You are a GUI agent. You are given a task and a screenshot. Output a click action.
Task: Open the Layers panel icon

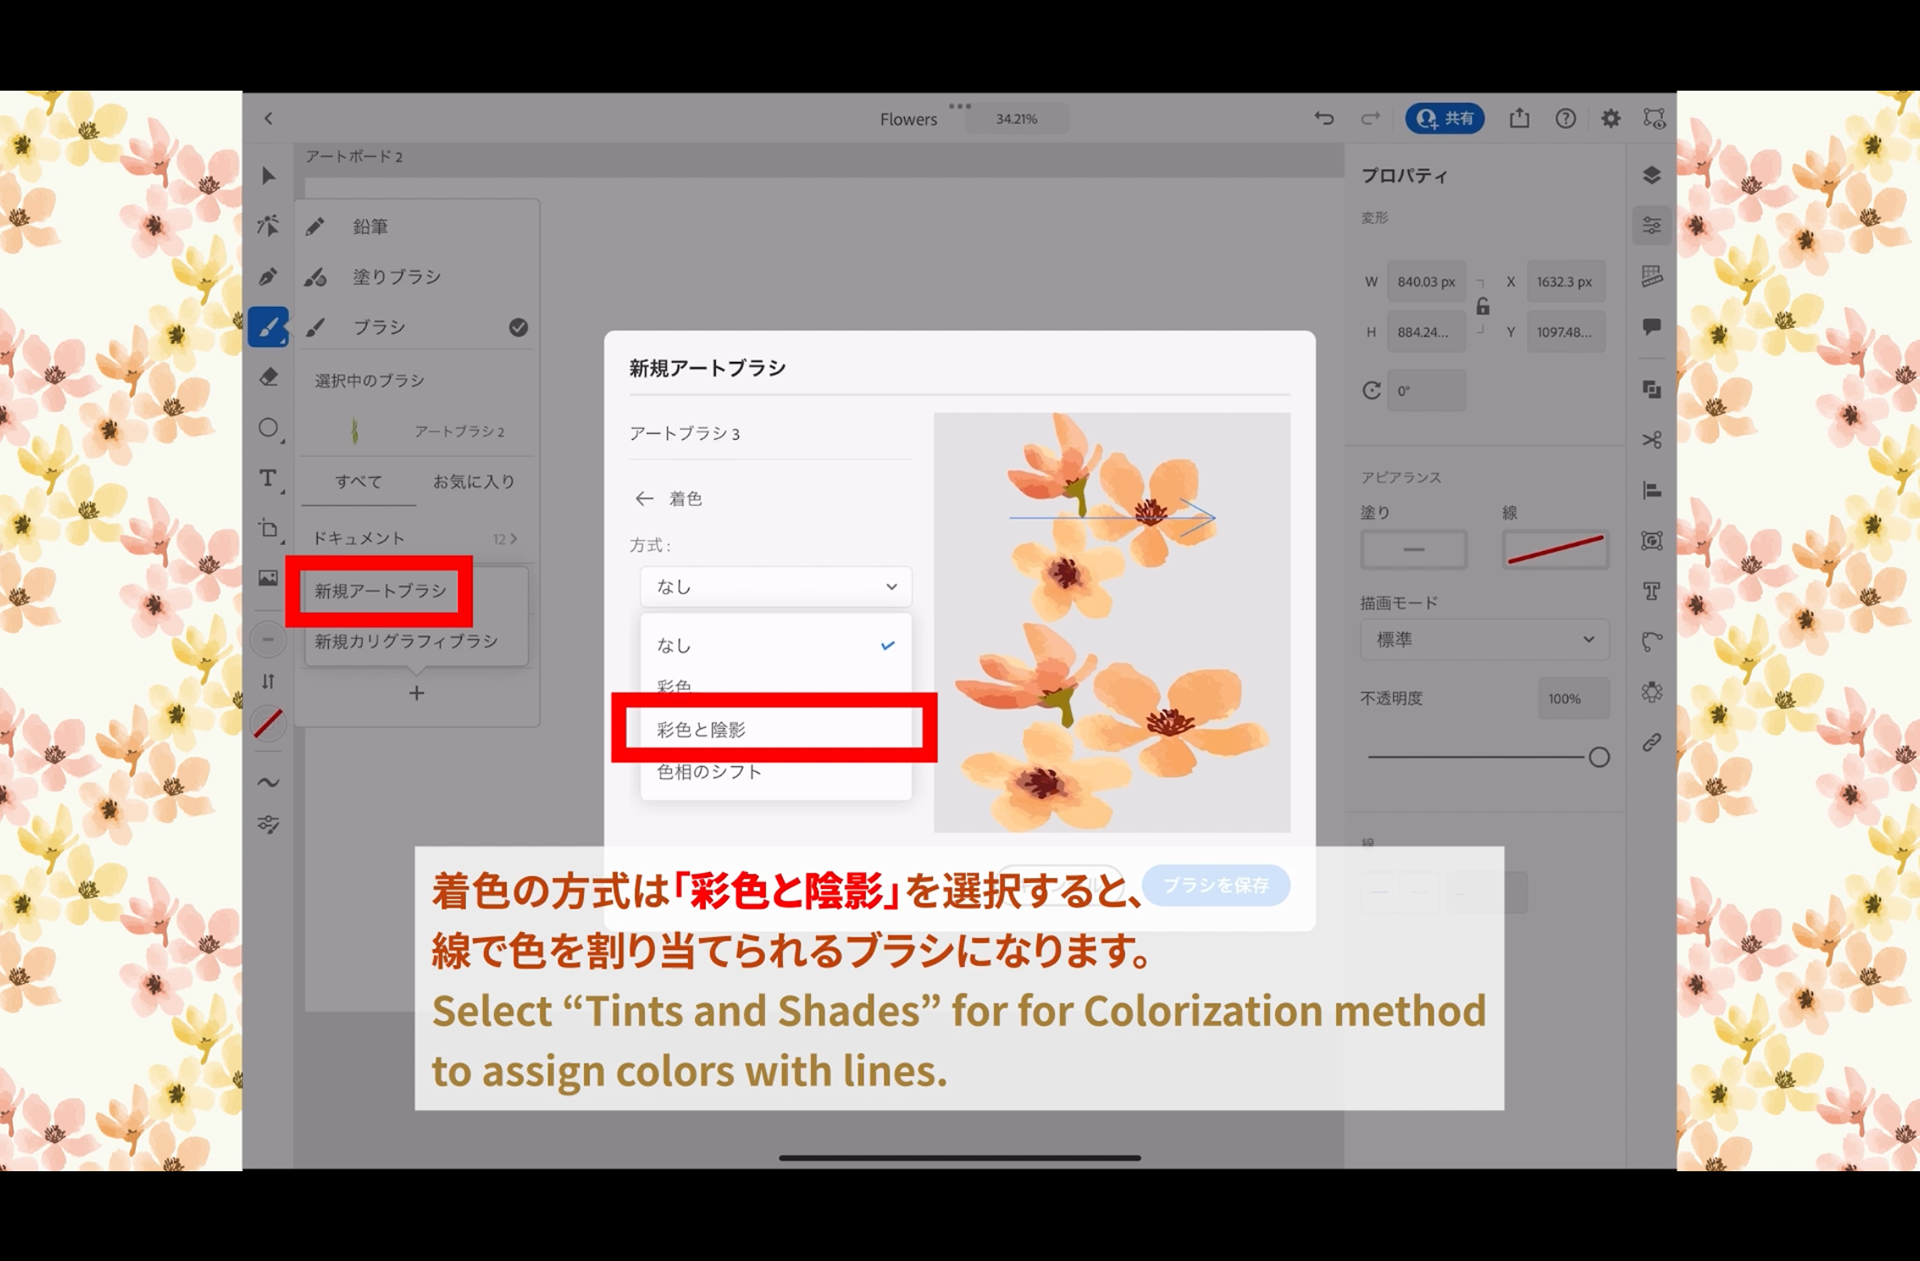click(1652, 176)
